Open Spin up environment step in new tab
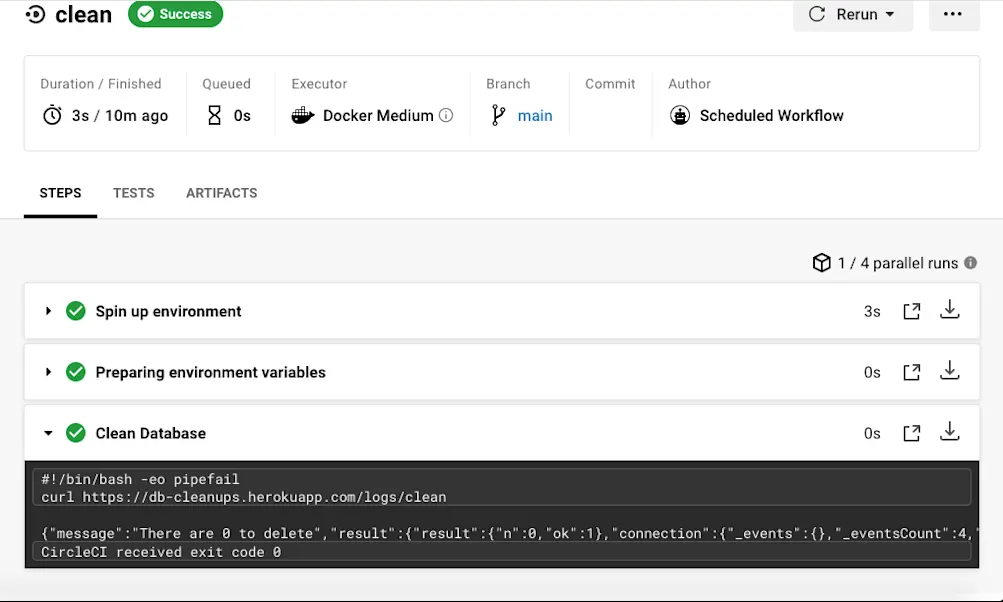 click(x=911, y=311)
